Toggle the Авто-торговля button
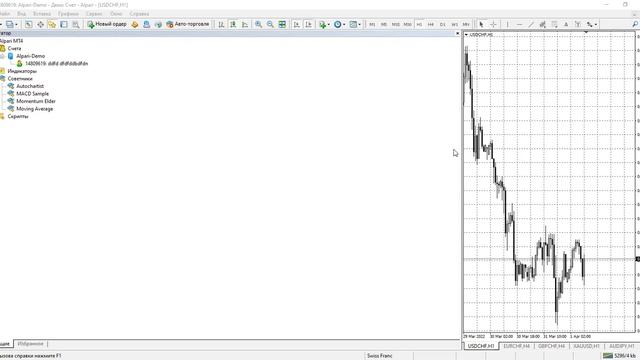The height and width of the screenshot is (360, 640). tap(188, 24)
